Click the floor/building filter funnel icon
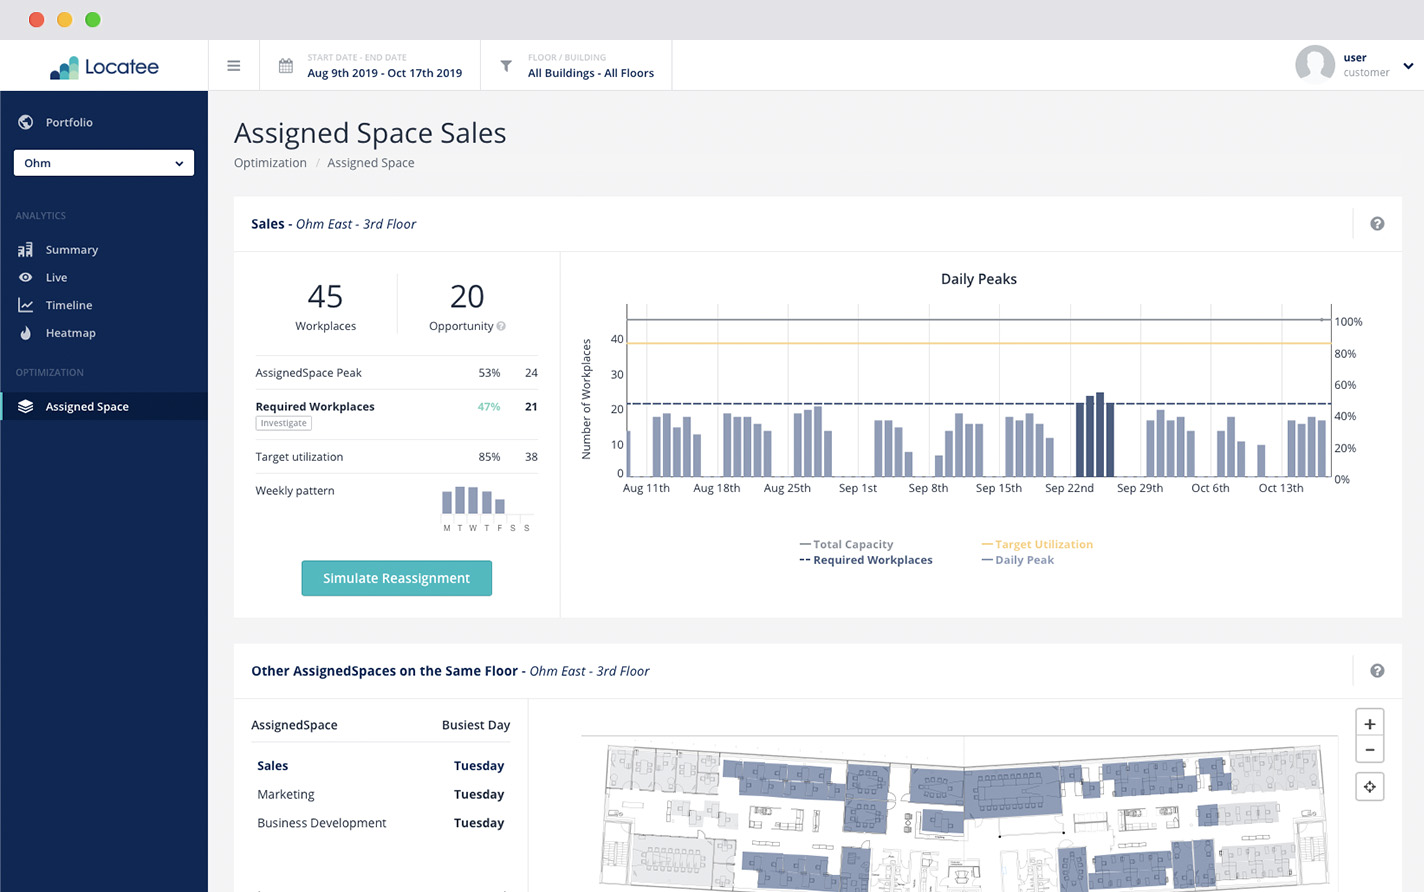The height and width of the screenshot is (892, 1424). pyautogui.click(x=506, y=66)
